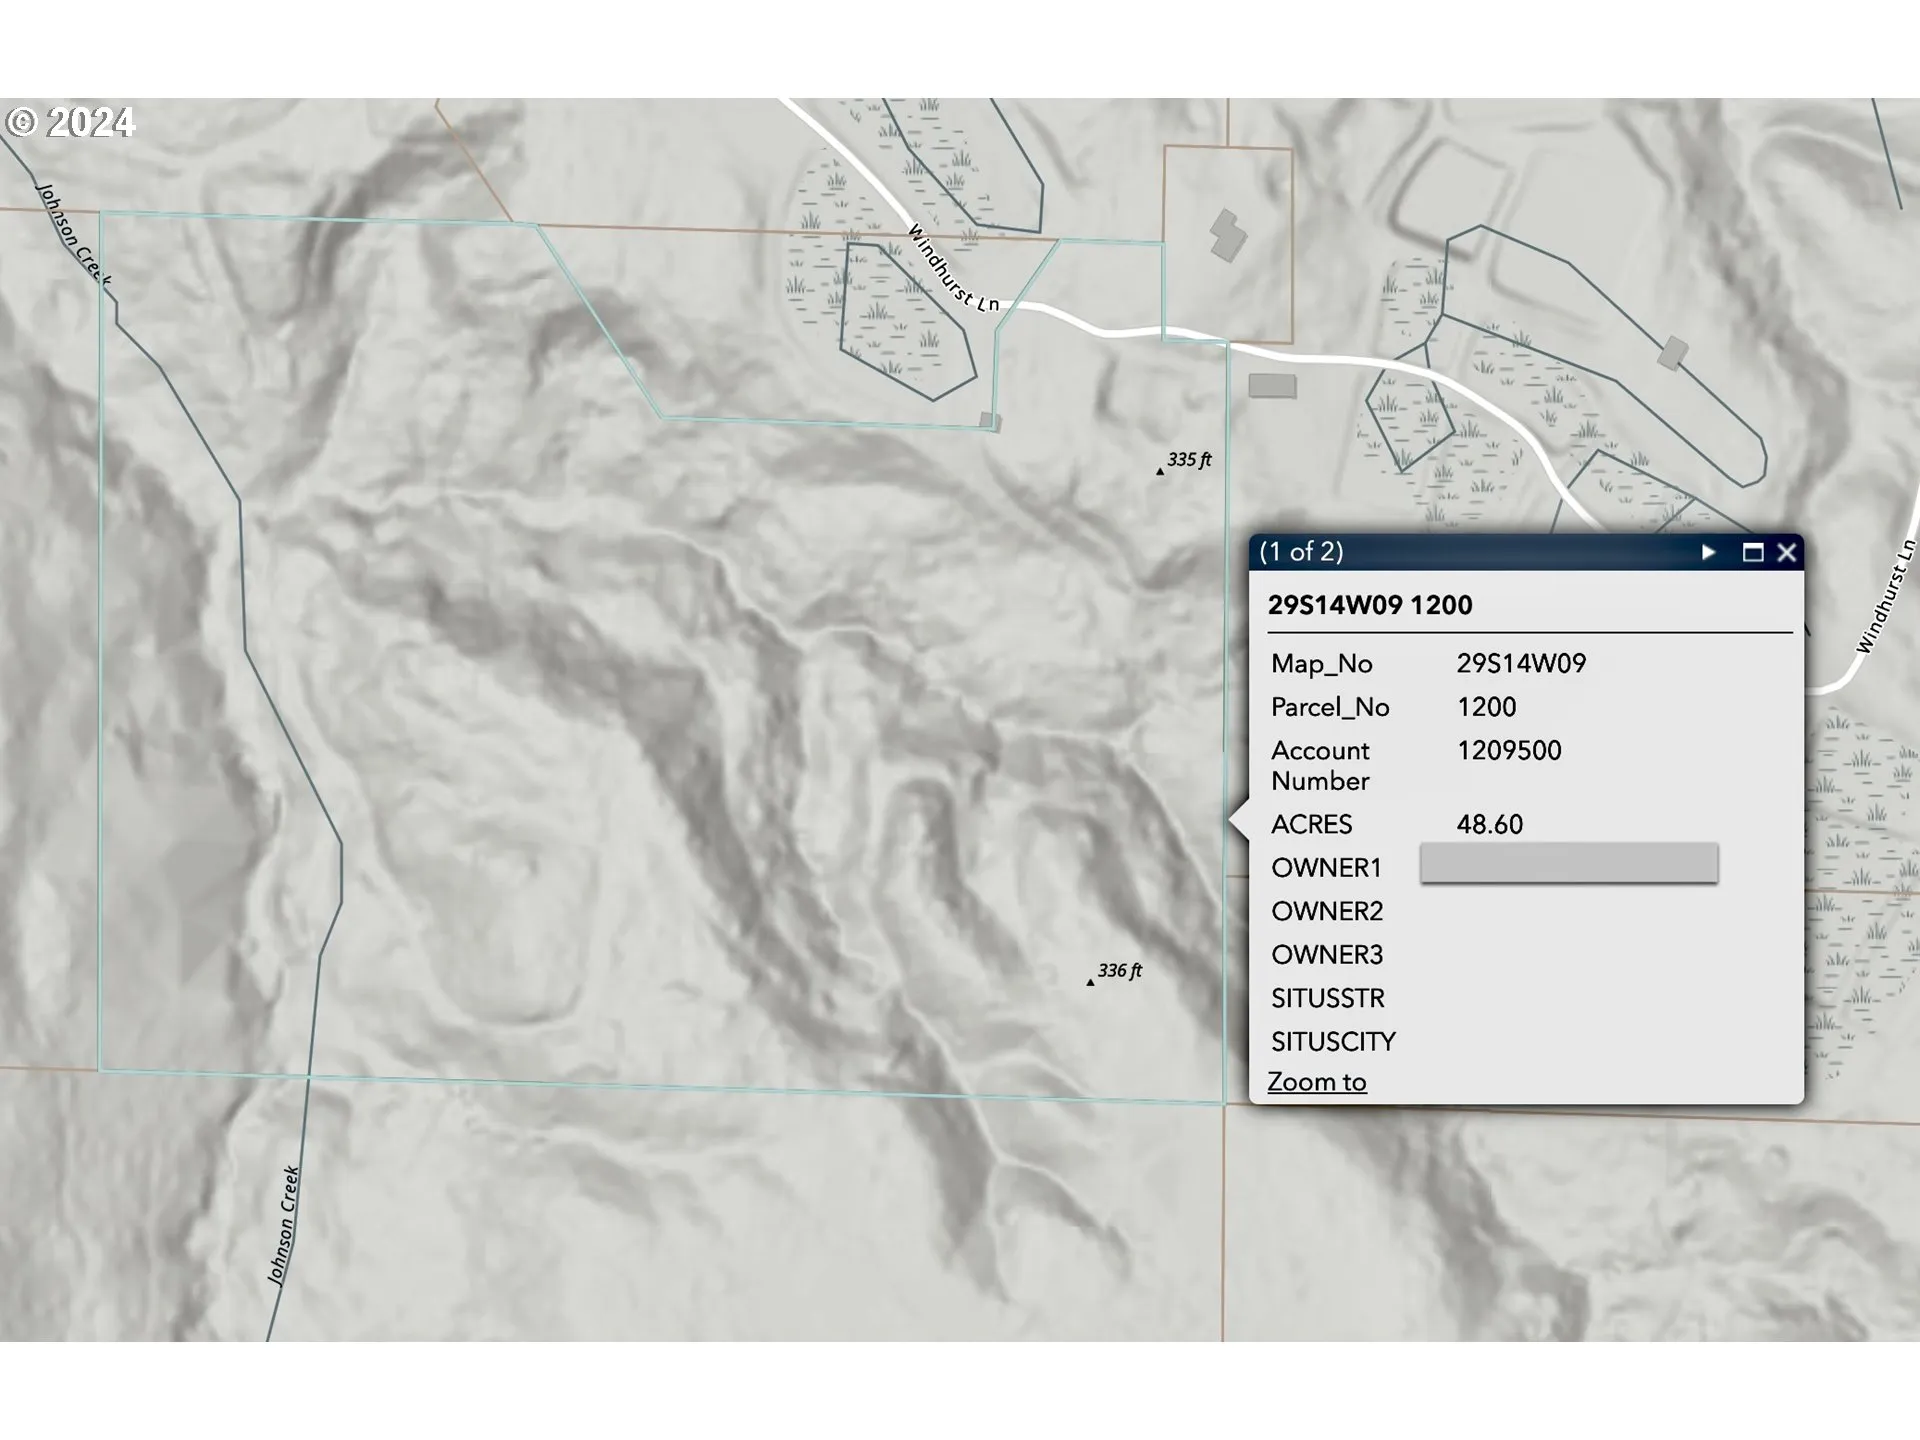Show next feature with popup arrow
Screen dimensions: 1920x1440
coord(1708,552)
